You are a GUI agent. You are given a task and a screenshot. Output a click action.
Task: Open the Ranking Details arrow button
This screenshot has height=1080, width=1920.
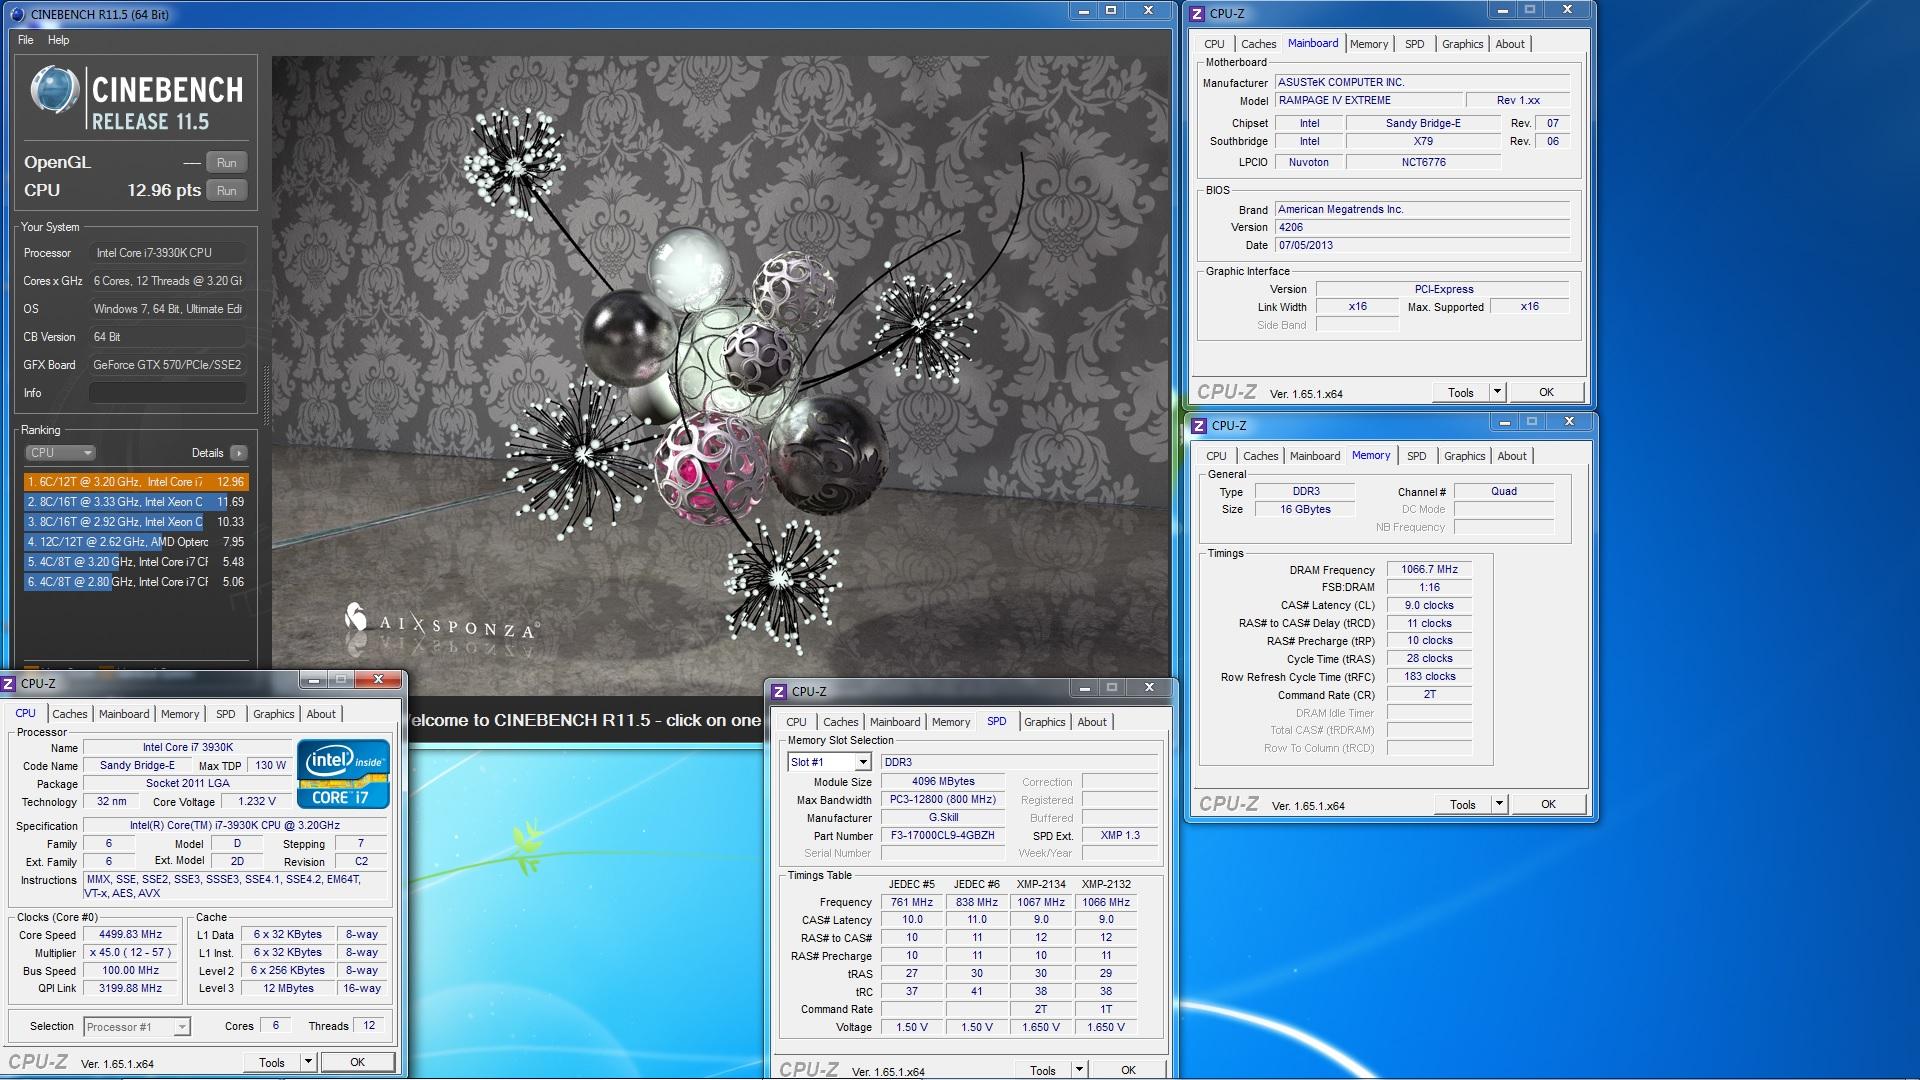[238, 453]
